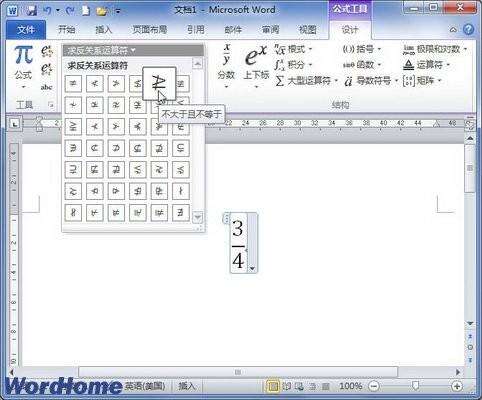Click the 100% zoom level button
The width and height of the screenshot is (482, 400).
(351, 386)
